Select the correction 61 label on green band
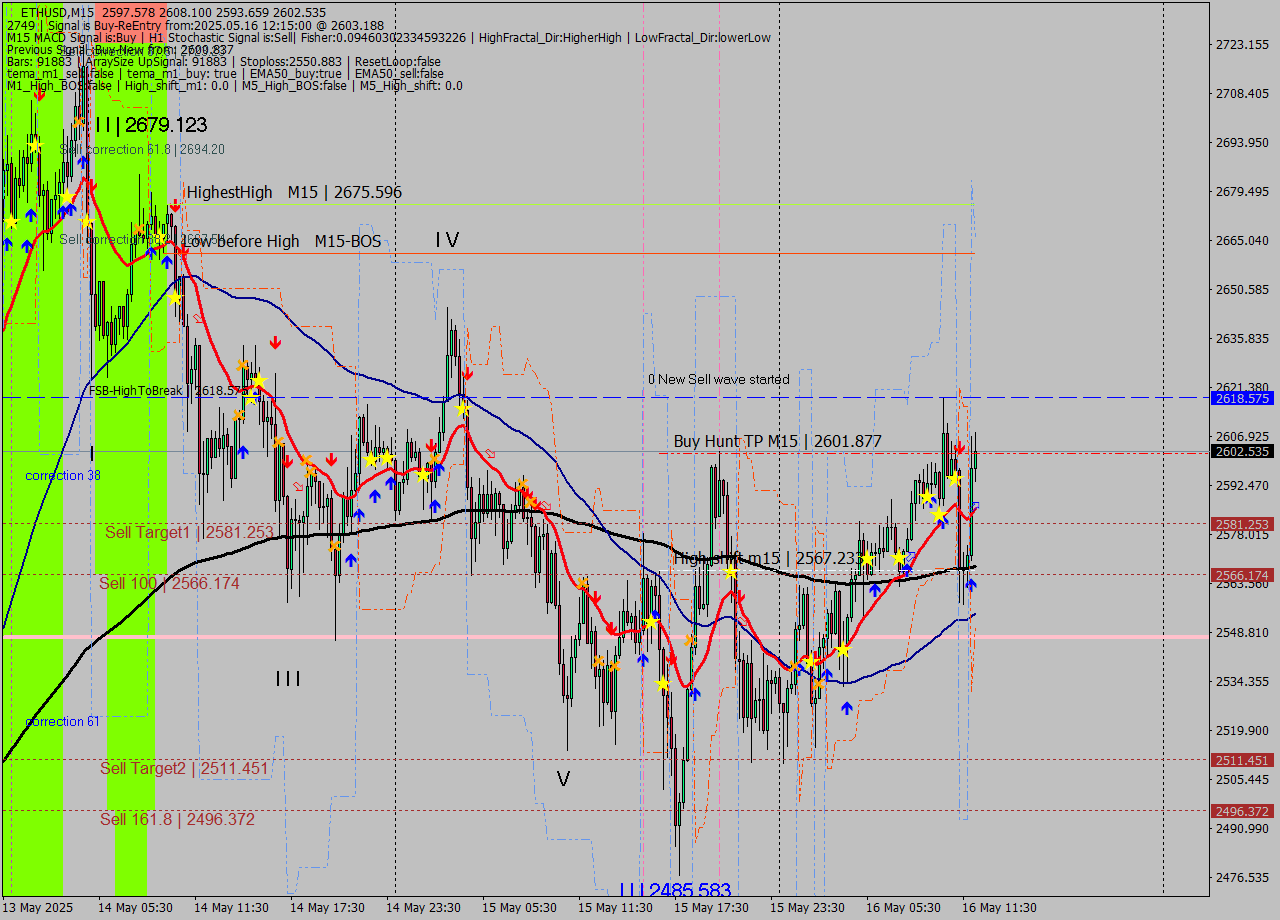Screen dimensions: 1280x920 point(62,721)
